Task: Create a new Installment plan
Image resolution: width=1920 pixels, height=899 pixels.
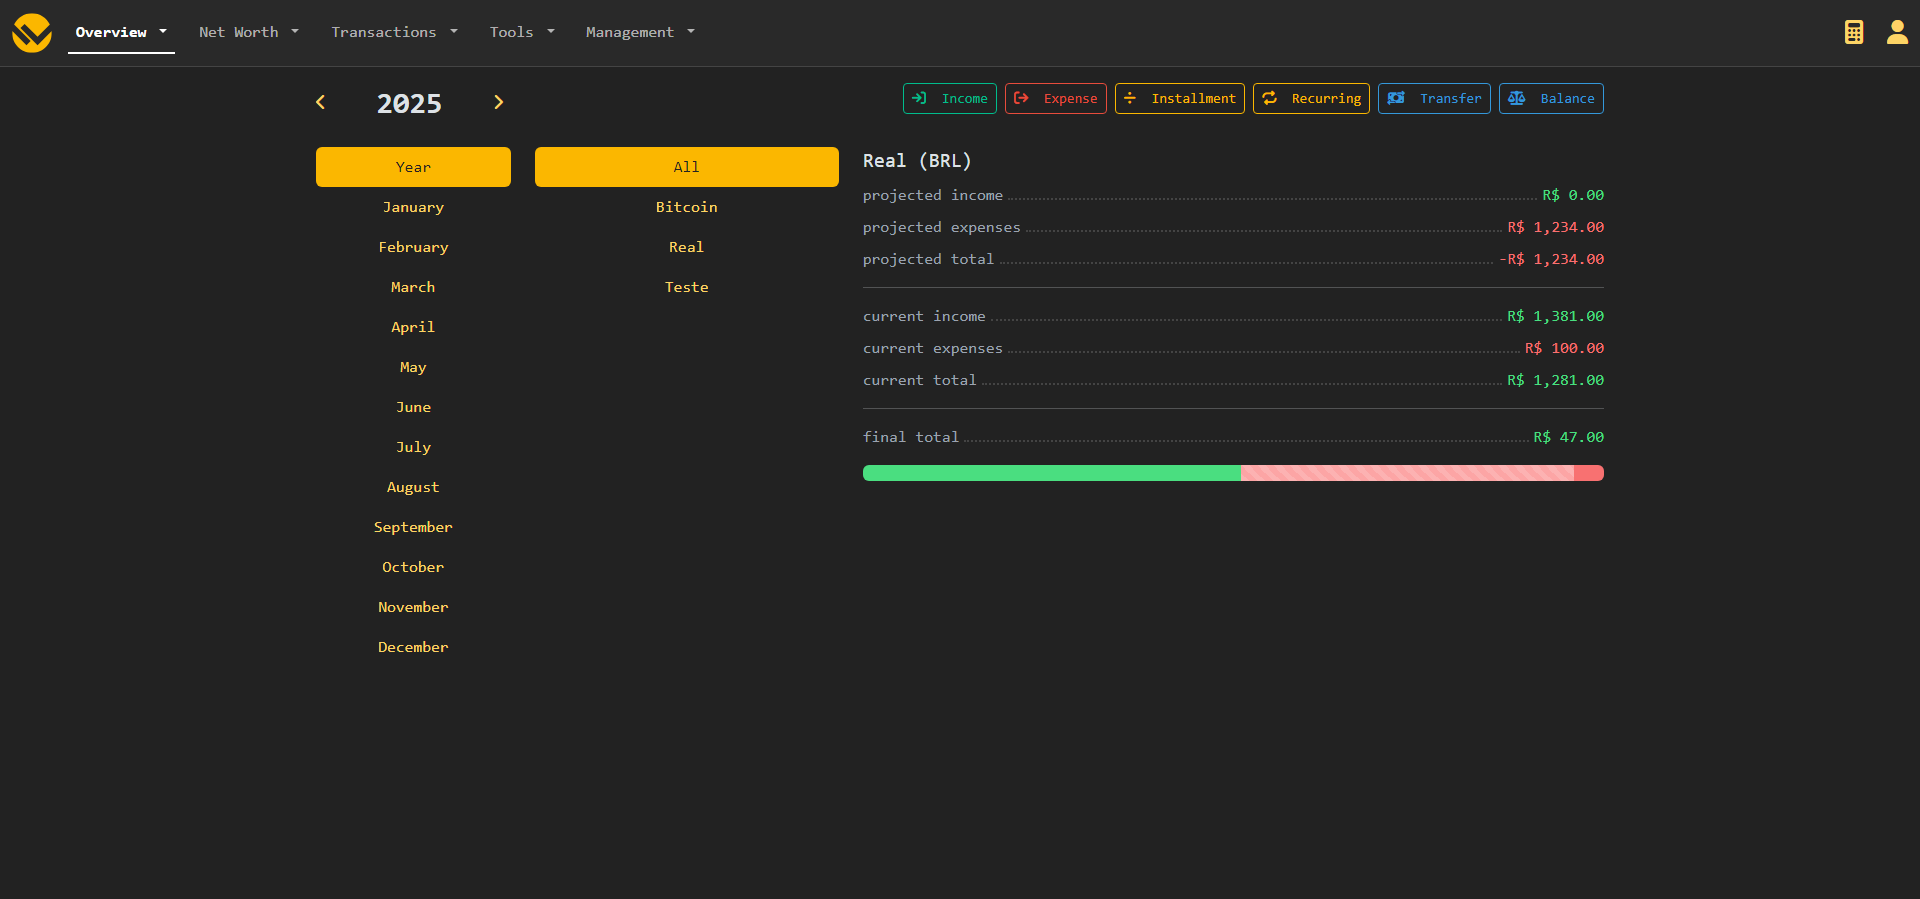Action: click(x=1179, y=98)
